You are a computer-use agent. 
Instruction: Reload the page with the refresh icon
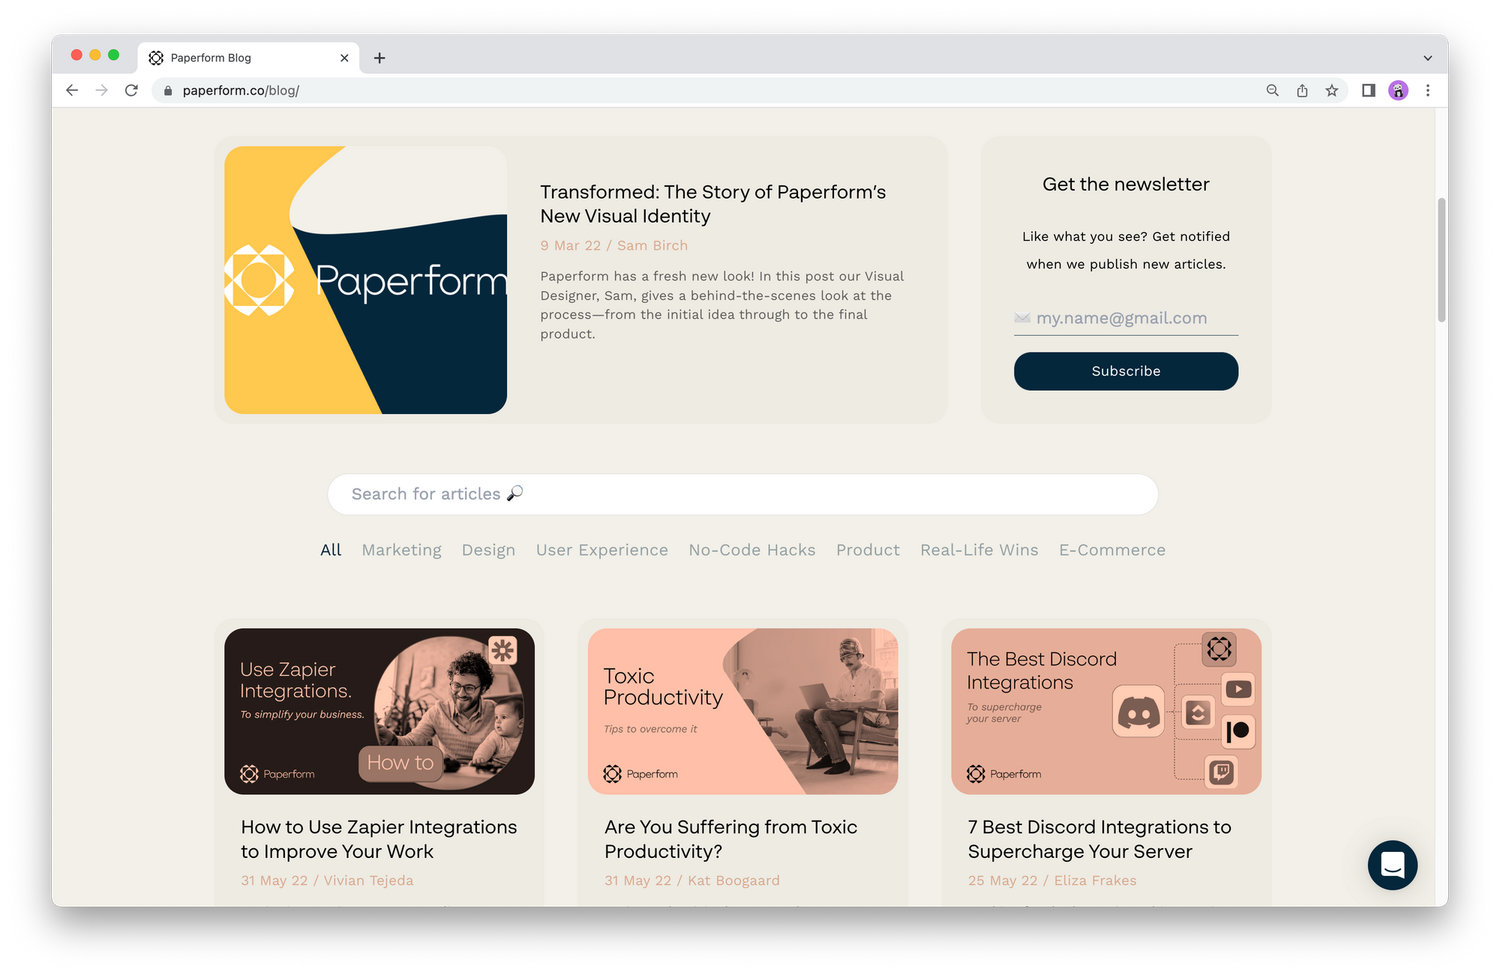tap(131, 90)
